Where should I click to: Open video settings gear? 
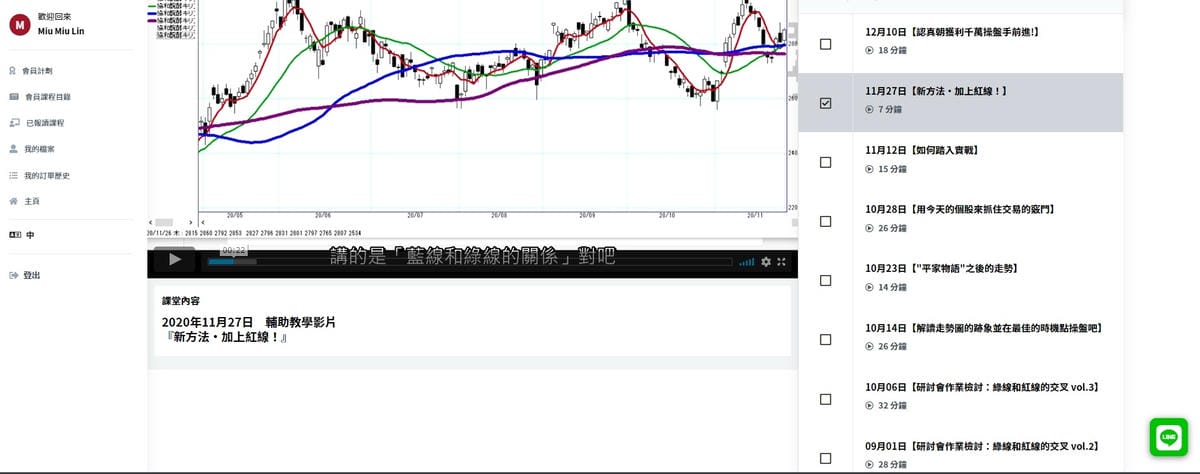(766, 262)
